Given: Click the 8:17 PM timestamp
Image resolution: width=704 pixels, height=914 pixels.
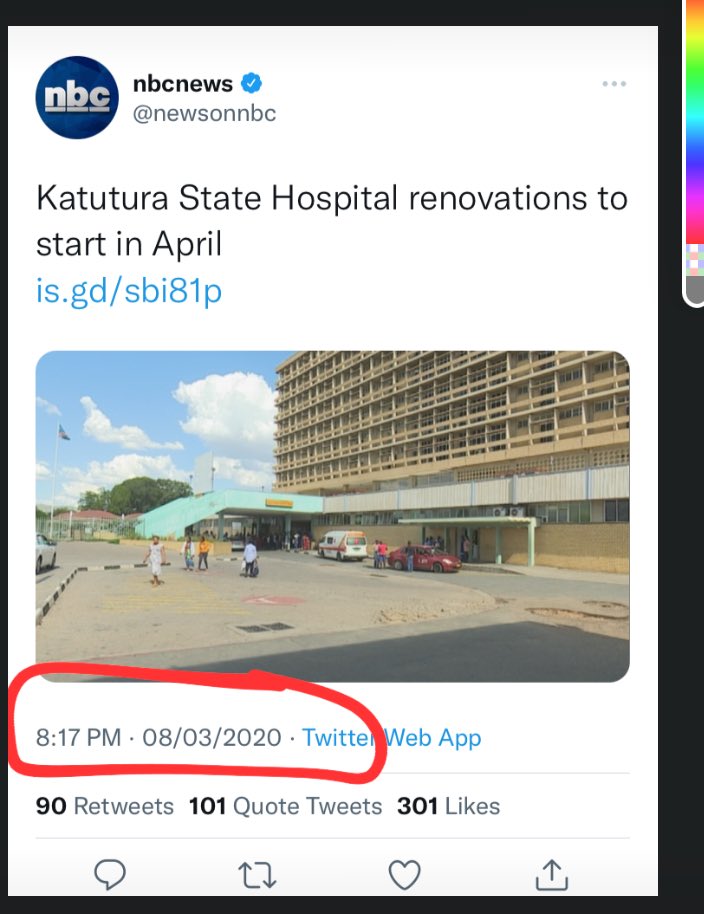Looking at the screenshot, I should (x=79, y=737).
